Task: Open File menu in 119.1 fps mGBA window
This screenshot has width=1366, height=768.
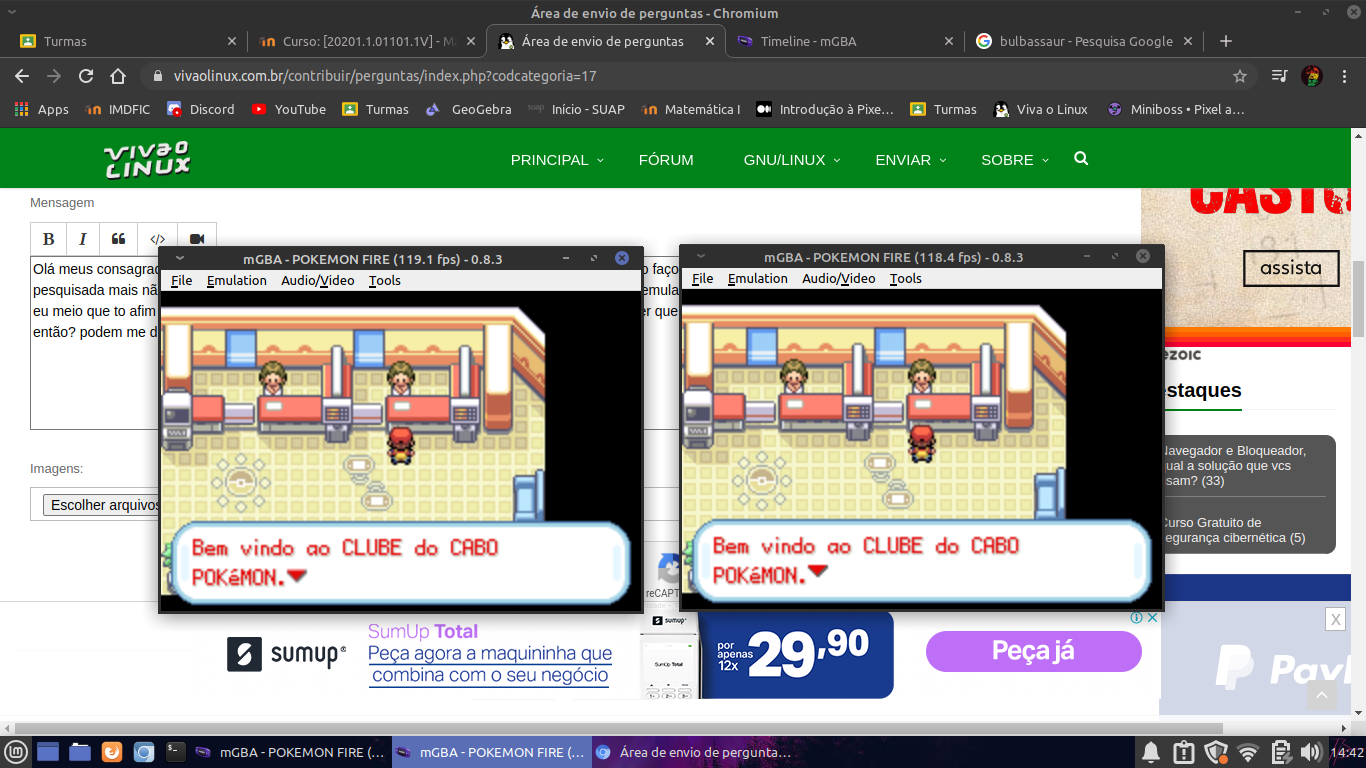Action: (181, 281)
